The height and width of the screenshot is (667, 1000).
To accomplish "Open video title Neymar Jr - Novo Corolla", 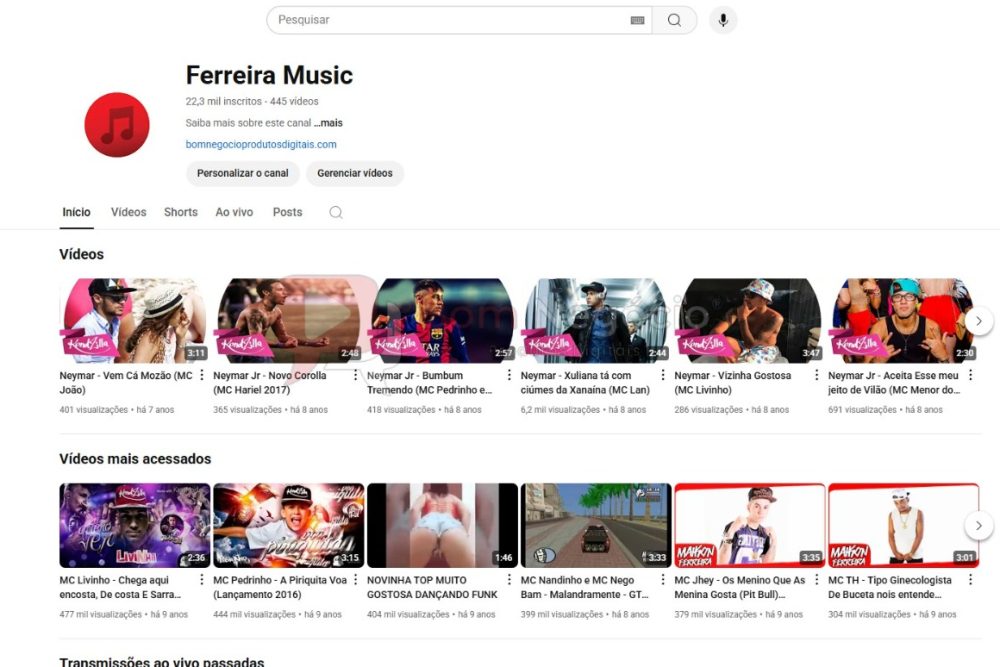I will click(270, 383).
